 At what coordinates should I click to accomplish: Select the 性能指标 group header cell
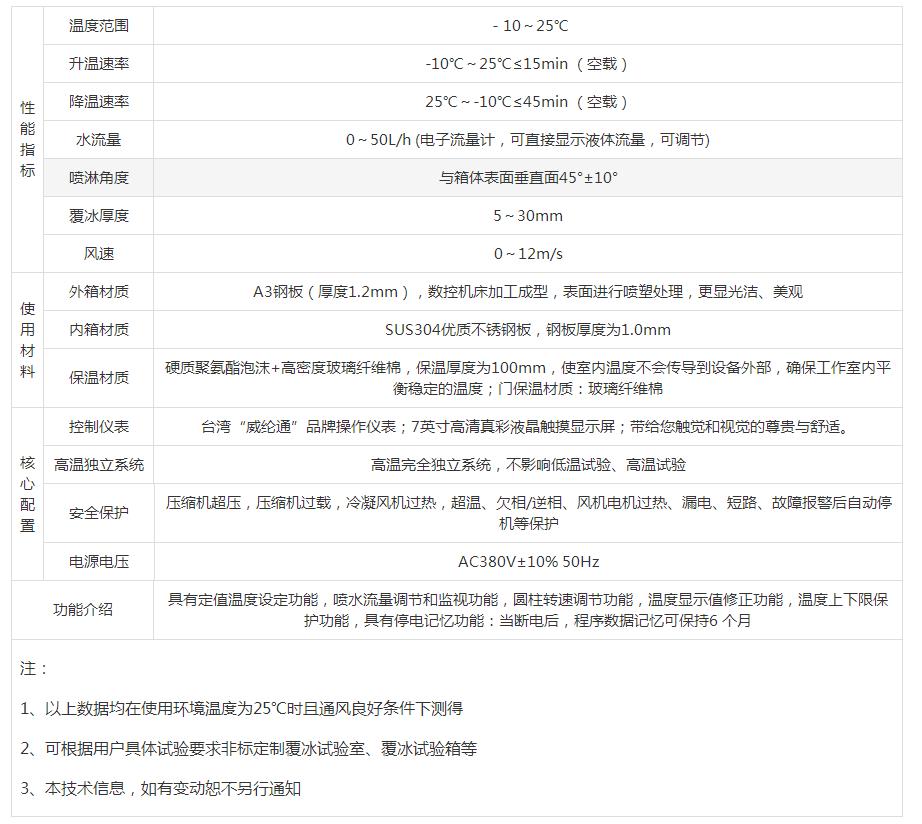pyautogui.click(x=27, y=139)
